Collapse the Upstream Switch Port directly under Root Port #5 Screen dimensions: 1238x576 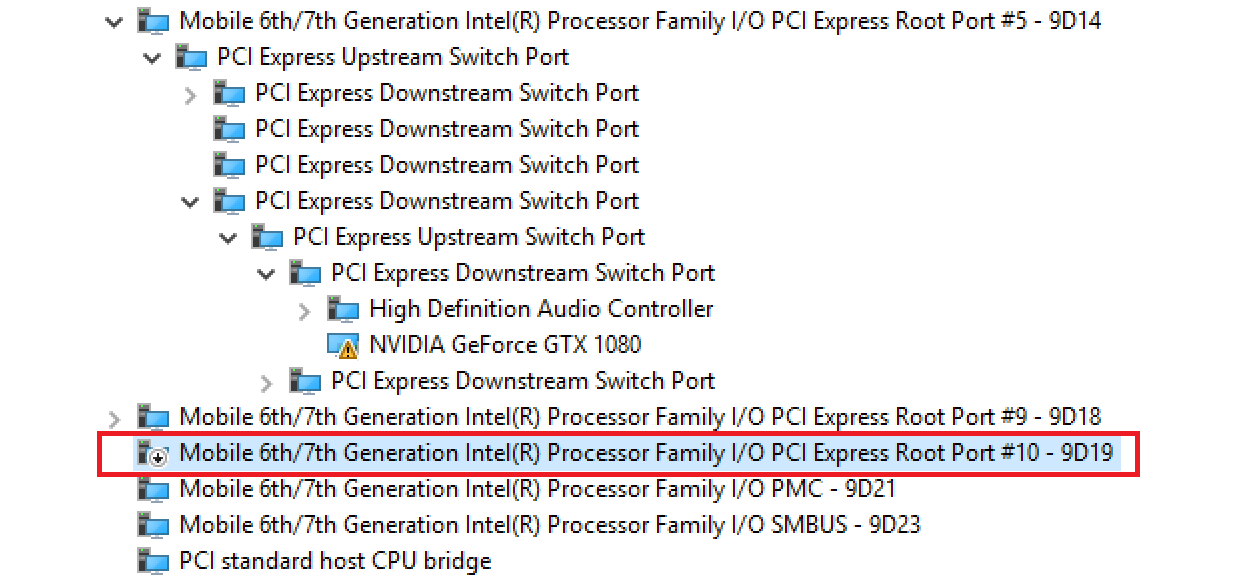[x=152, y=58]
